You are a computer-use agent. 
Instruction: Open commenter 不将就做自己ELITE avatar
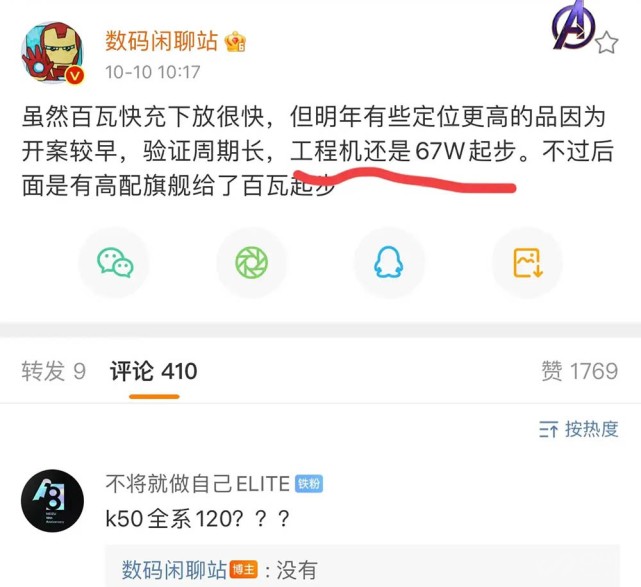(52, 501)
